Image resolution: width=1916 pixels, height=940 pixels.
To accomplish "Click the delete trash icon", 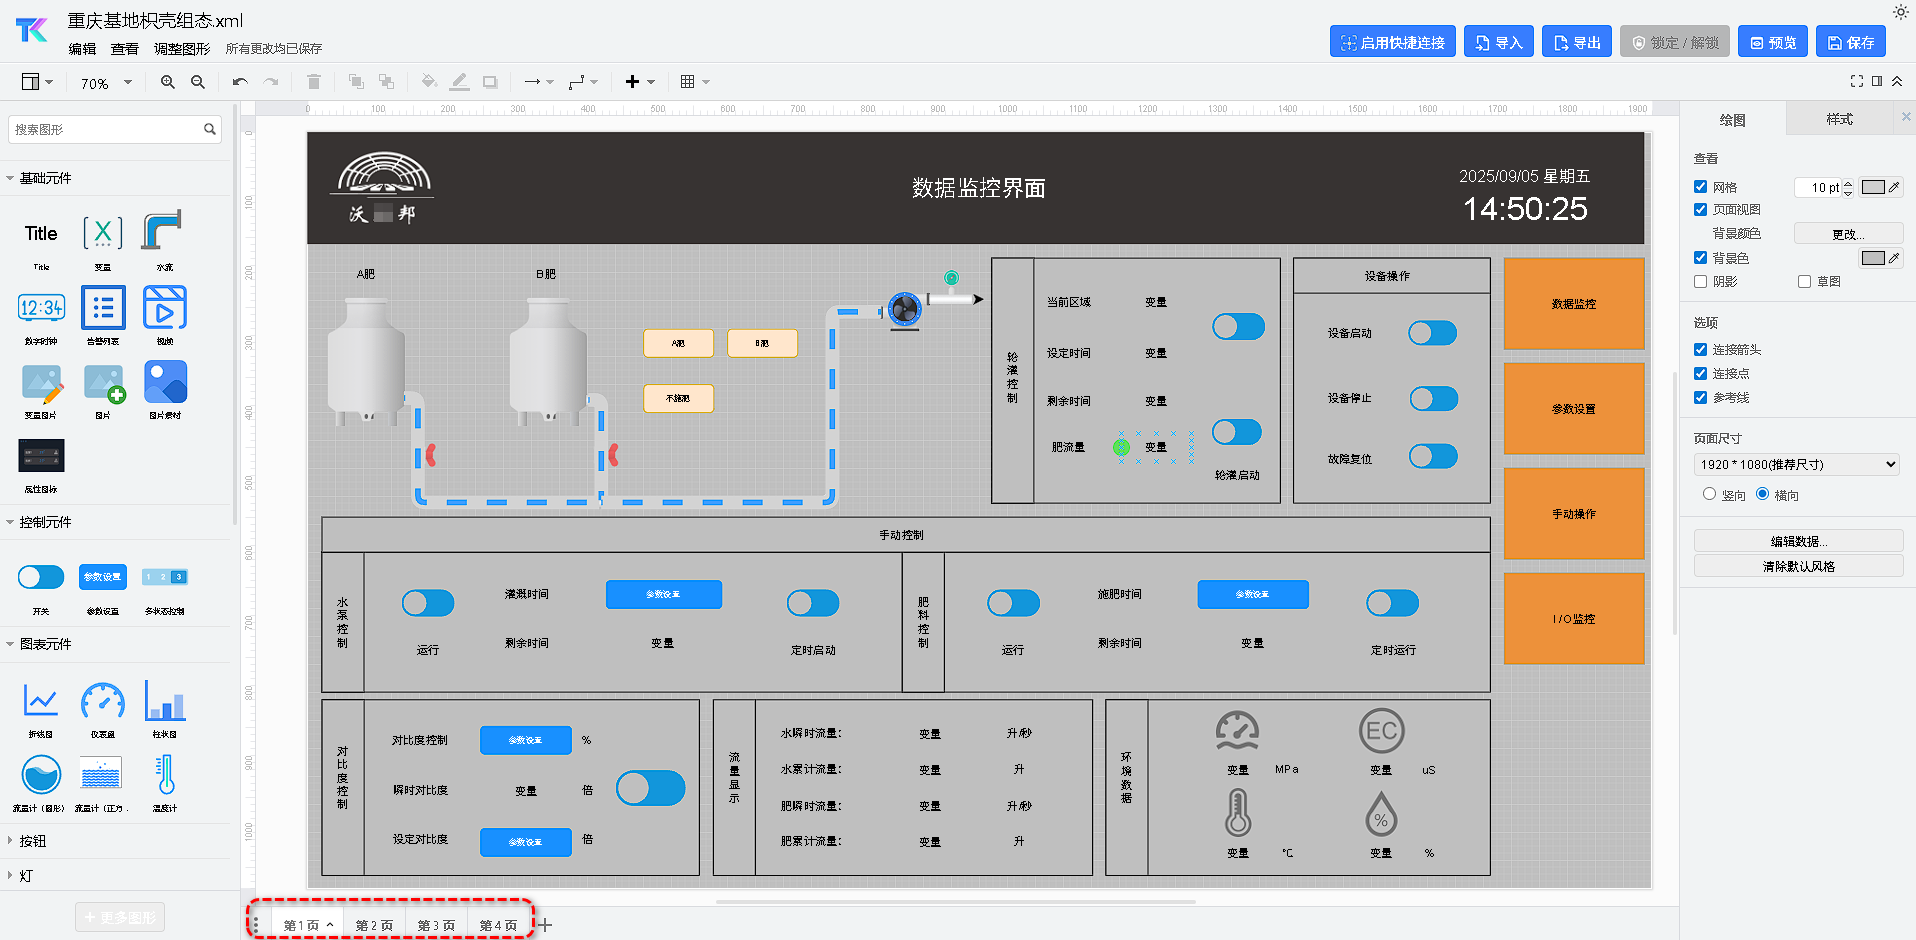I will tap(313, 82).
